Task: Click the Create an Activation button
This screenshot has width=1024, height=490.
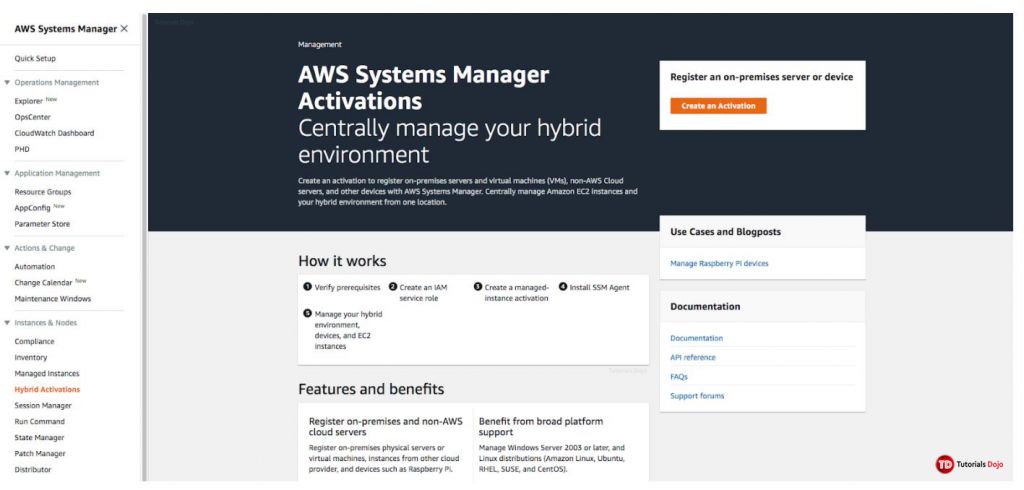Action: tap(718, 106)
